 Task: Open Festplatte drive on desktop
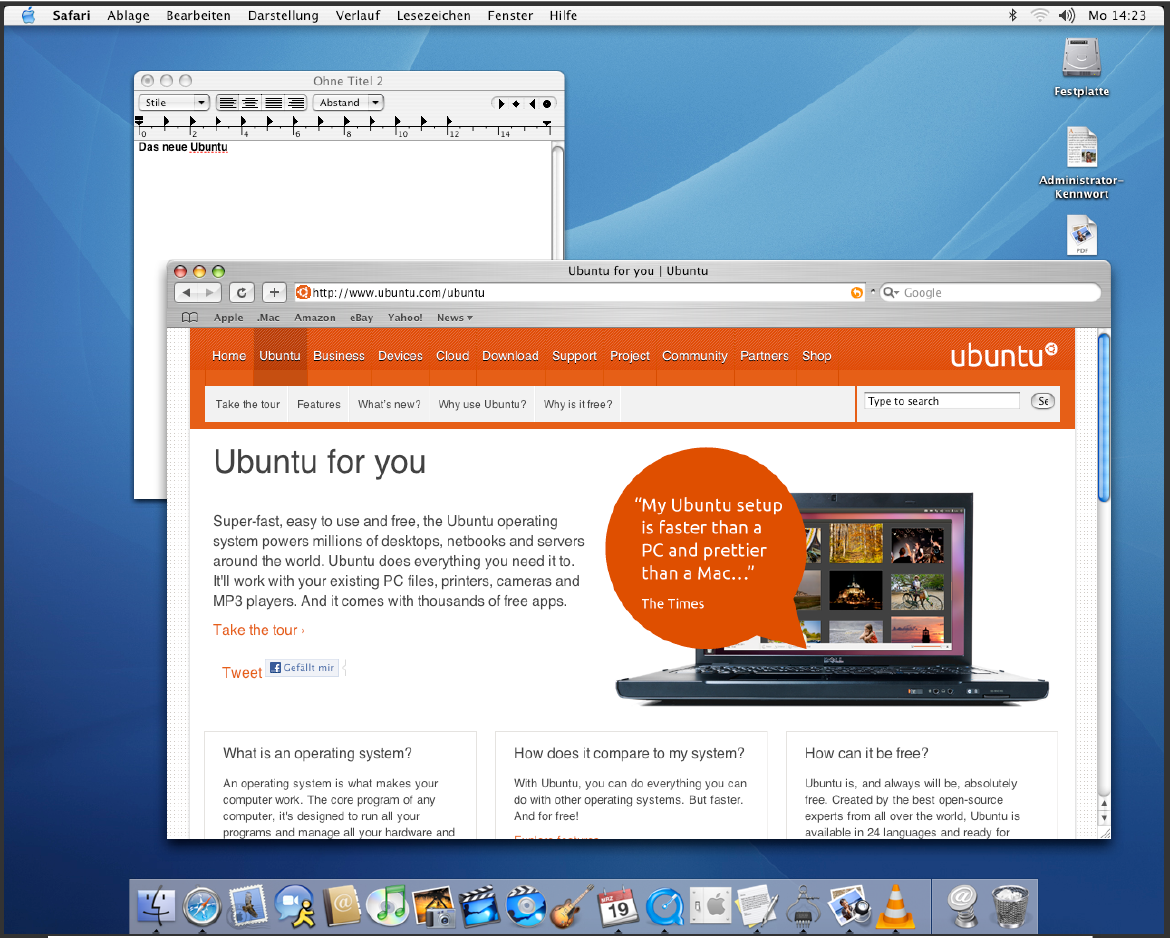pos(1081,67)
